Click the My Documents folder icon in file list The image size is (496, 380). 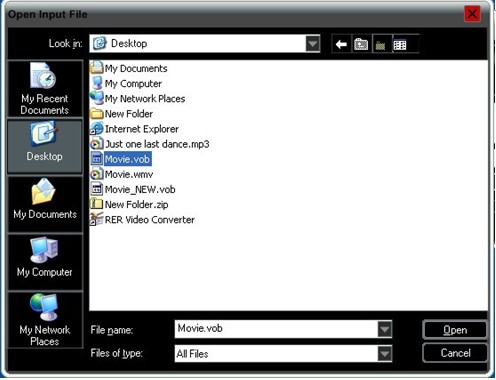97,68
